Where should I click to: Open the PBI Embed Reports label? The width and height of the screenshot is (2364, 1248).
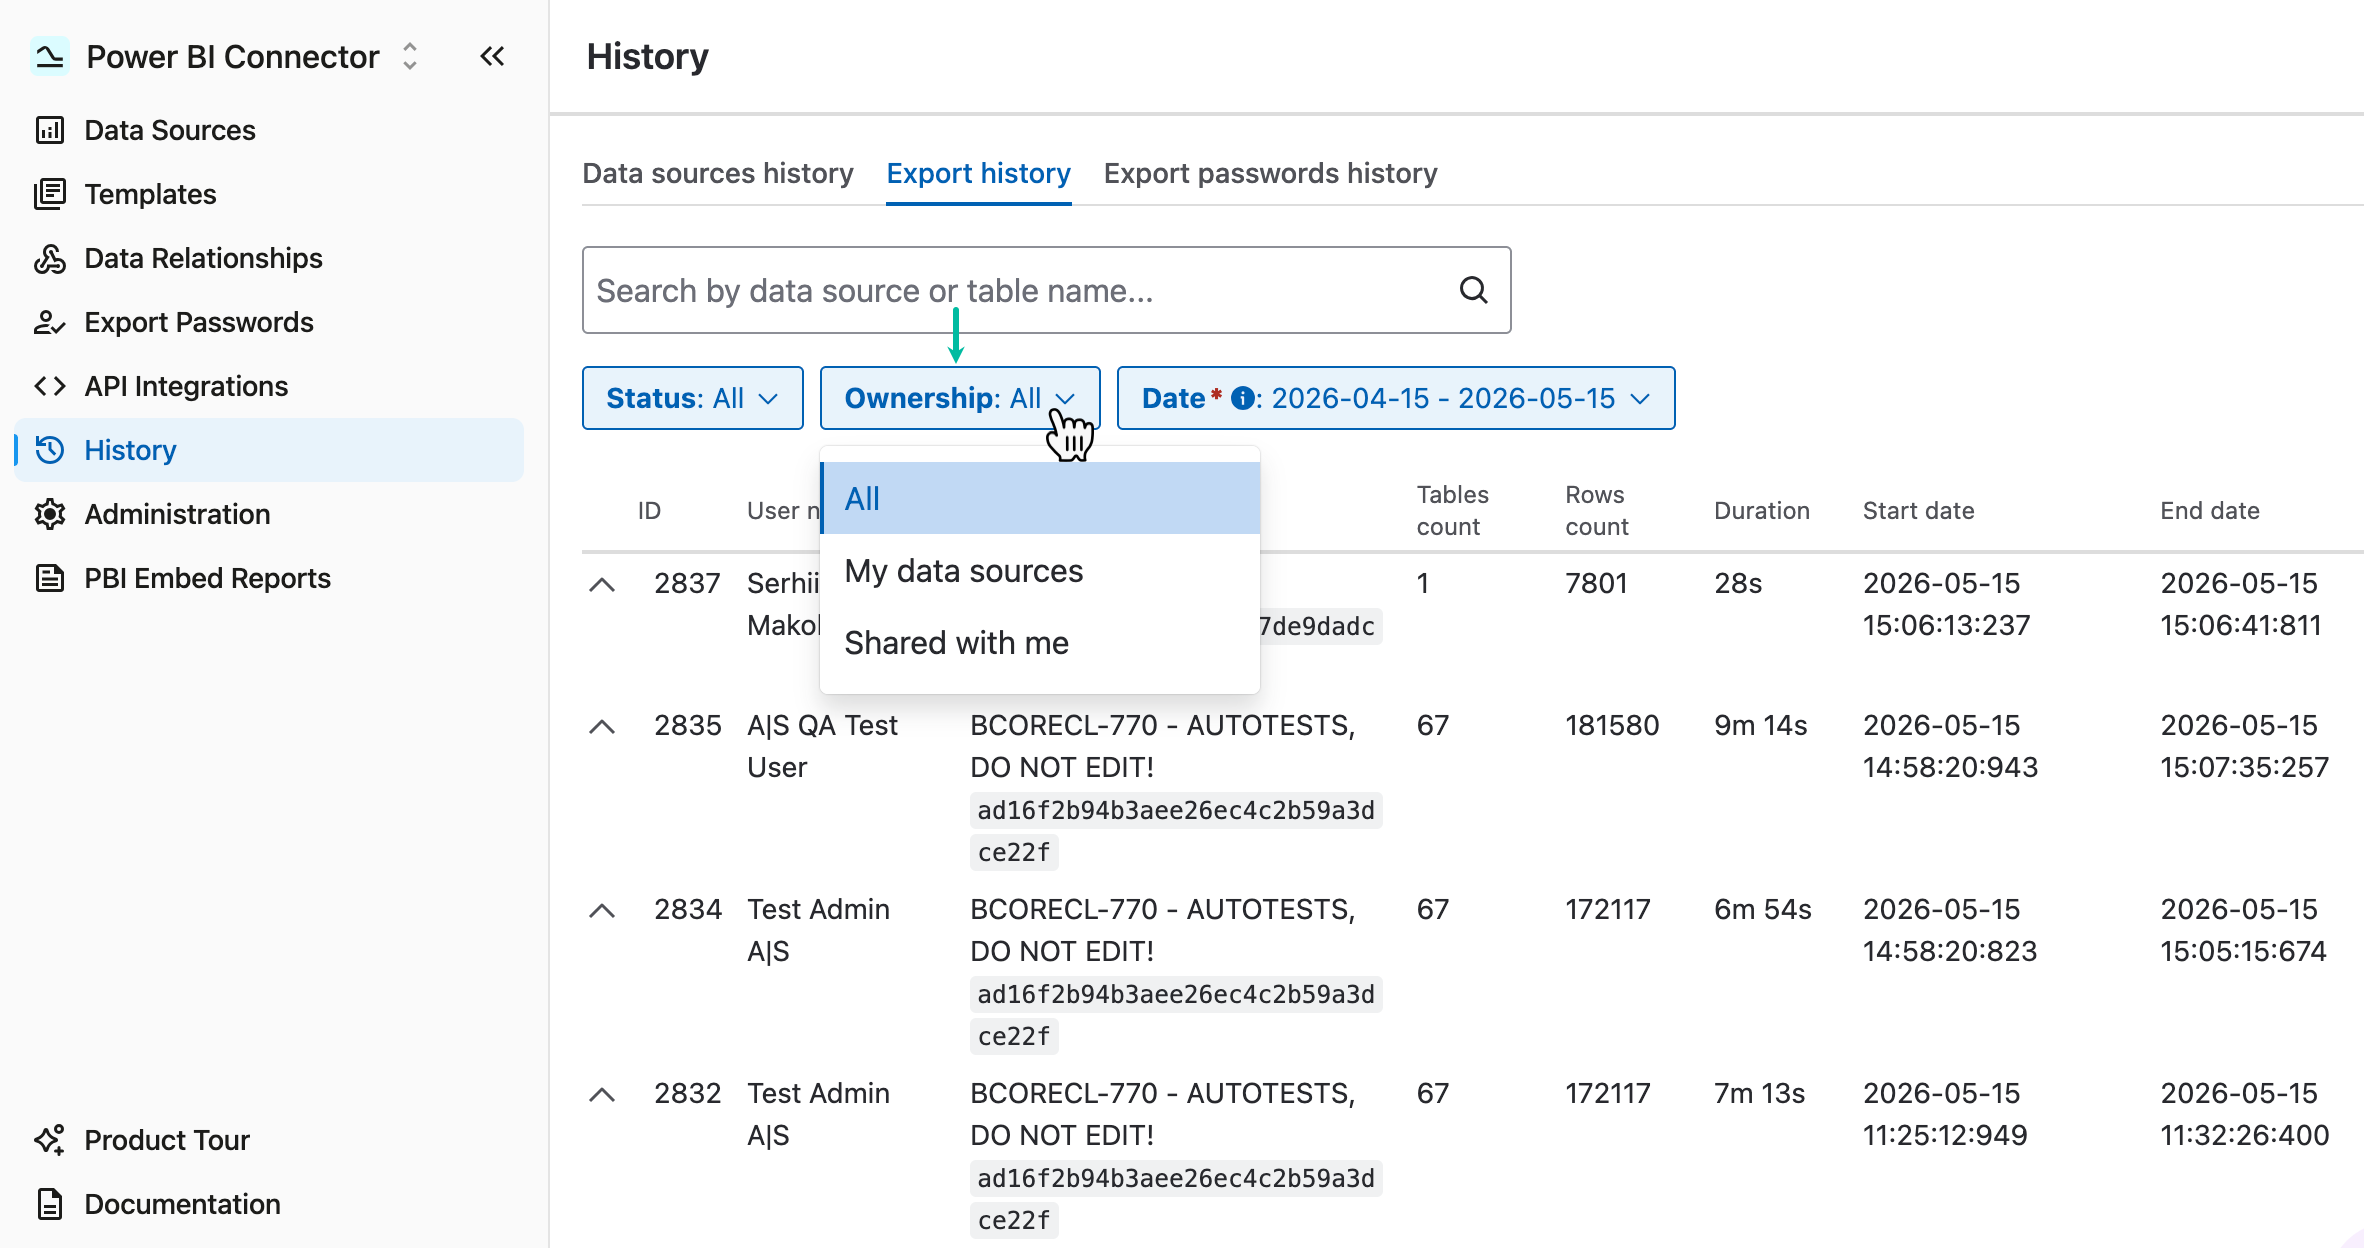pyautogui.click(x=207, y=578)
